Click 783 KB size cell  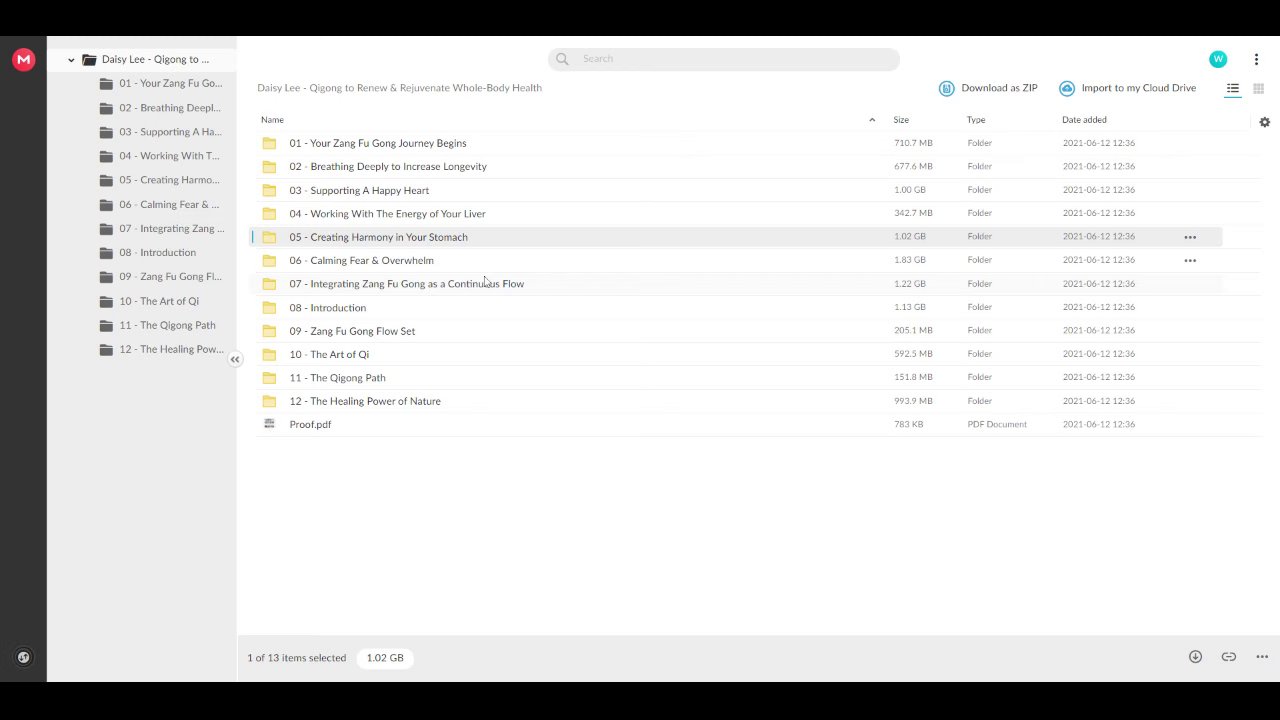[x=908, y=424]
